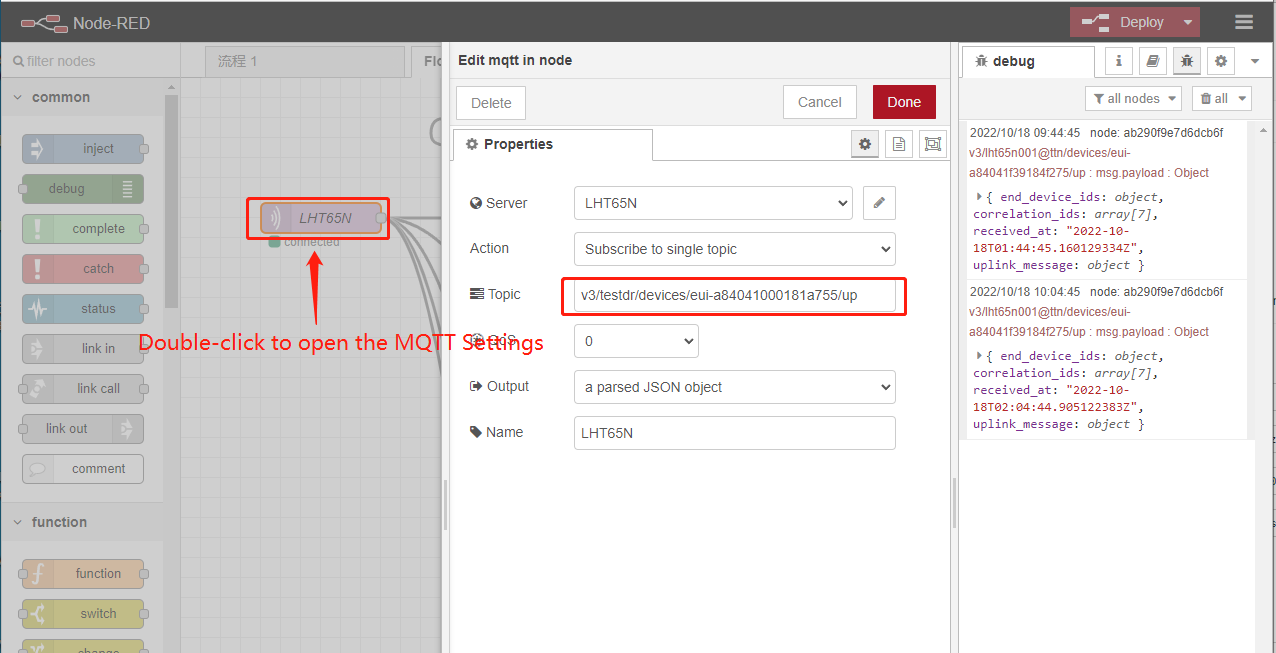Open the Deploy options dropdown arrow

(1187, 22)
